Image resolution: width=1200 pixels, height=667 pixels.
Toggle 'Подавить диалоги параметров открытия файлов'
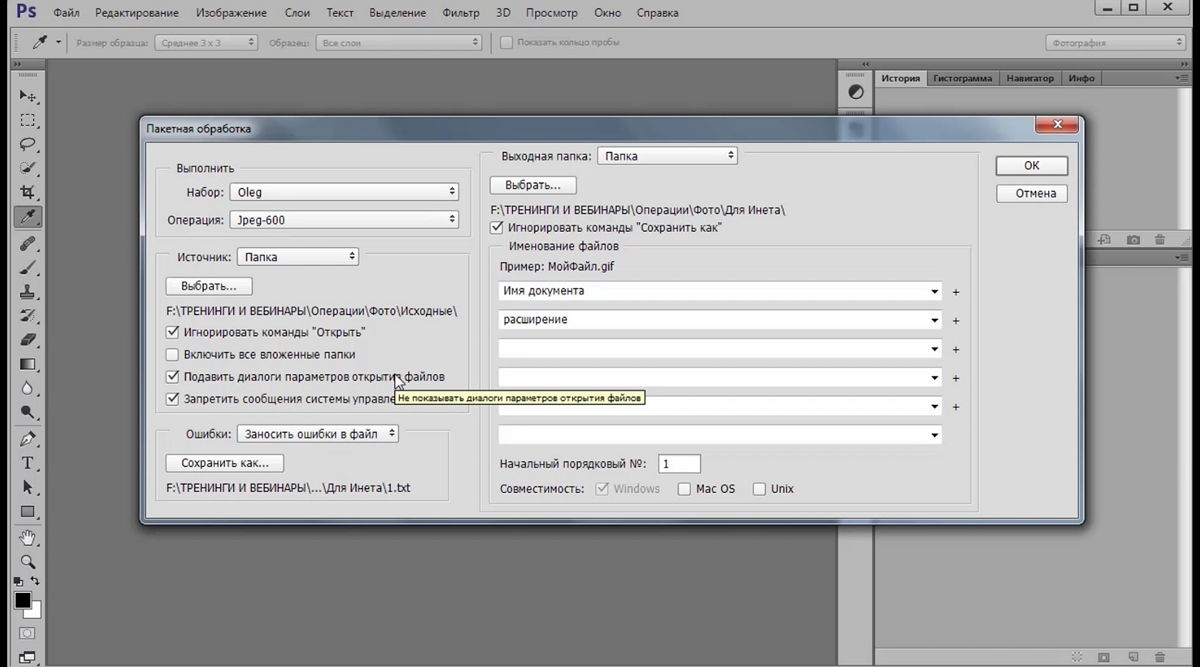(173, 377)
